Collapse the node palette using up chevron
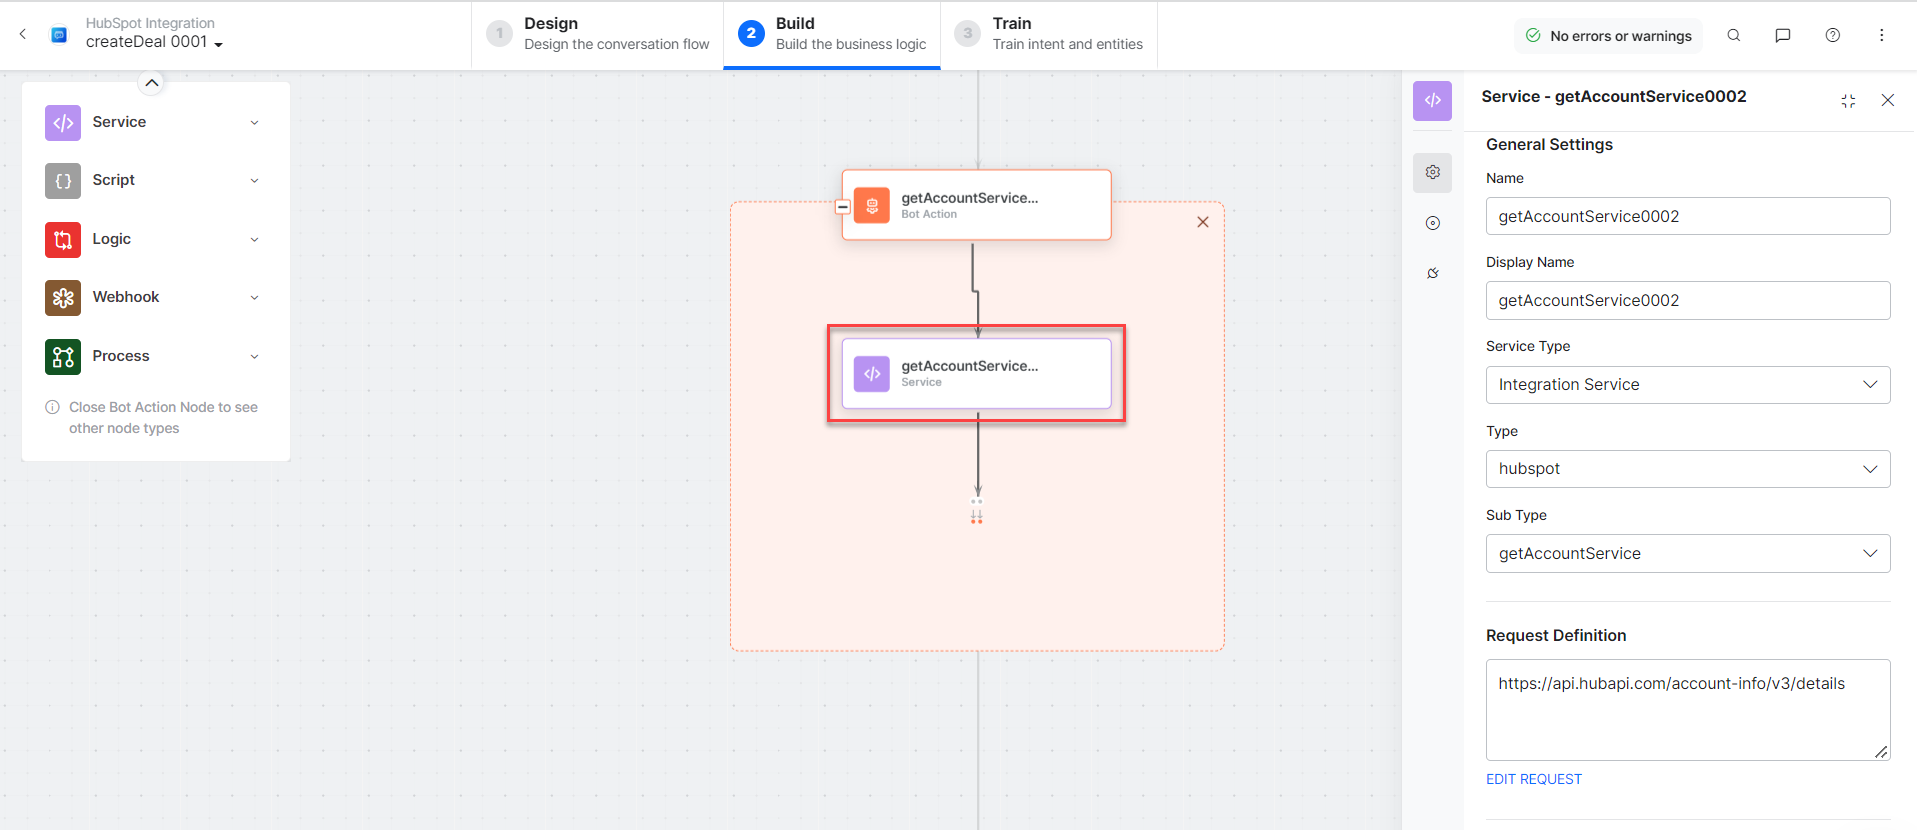This screenshot has height=830, width=1917. [x=151, y=83]
